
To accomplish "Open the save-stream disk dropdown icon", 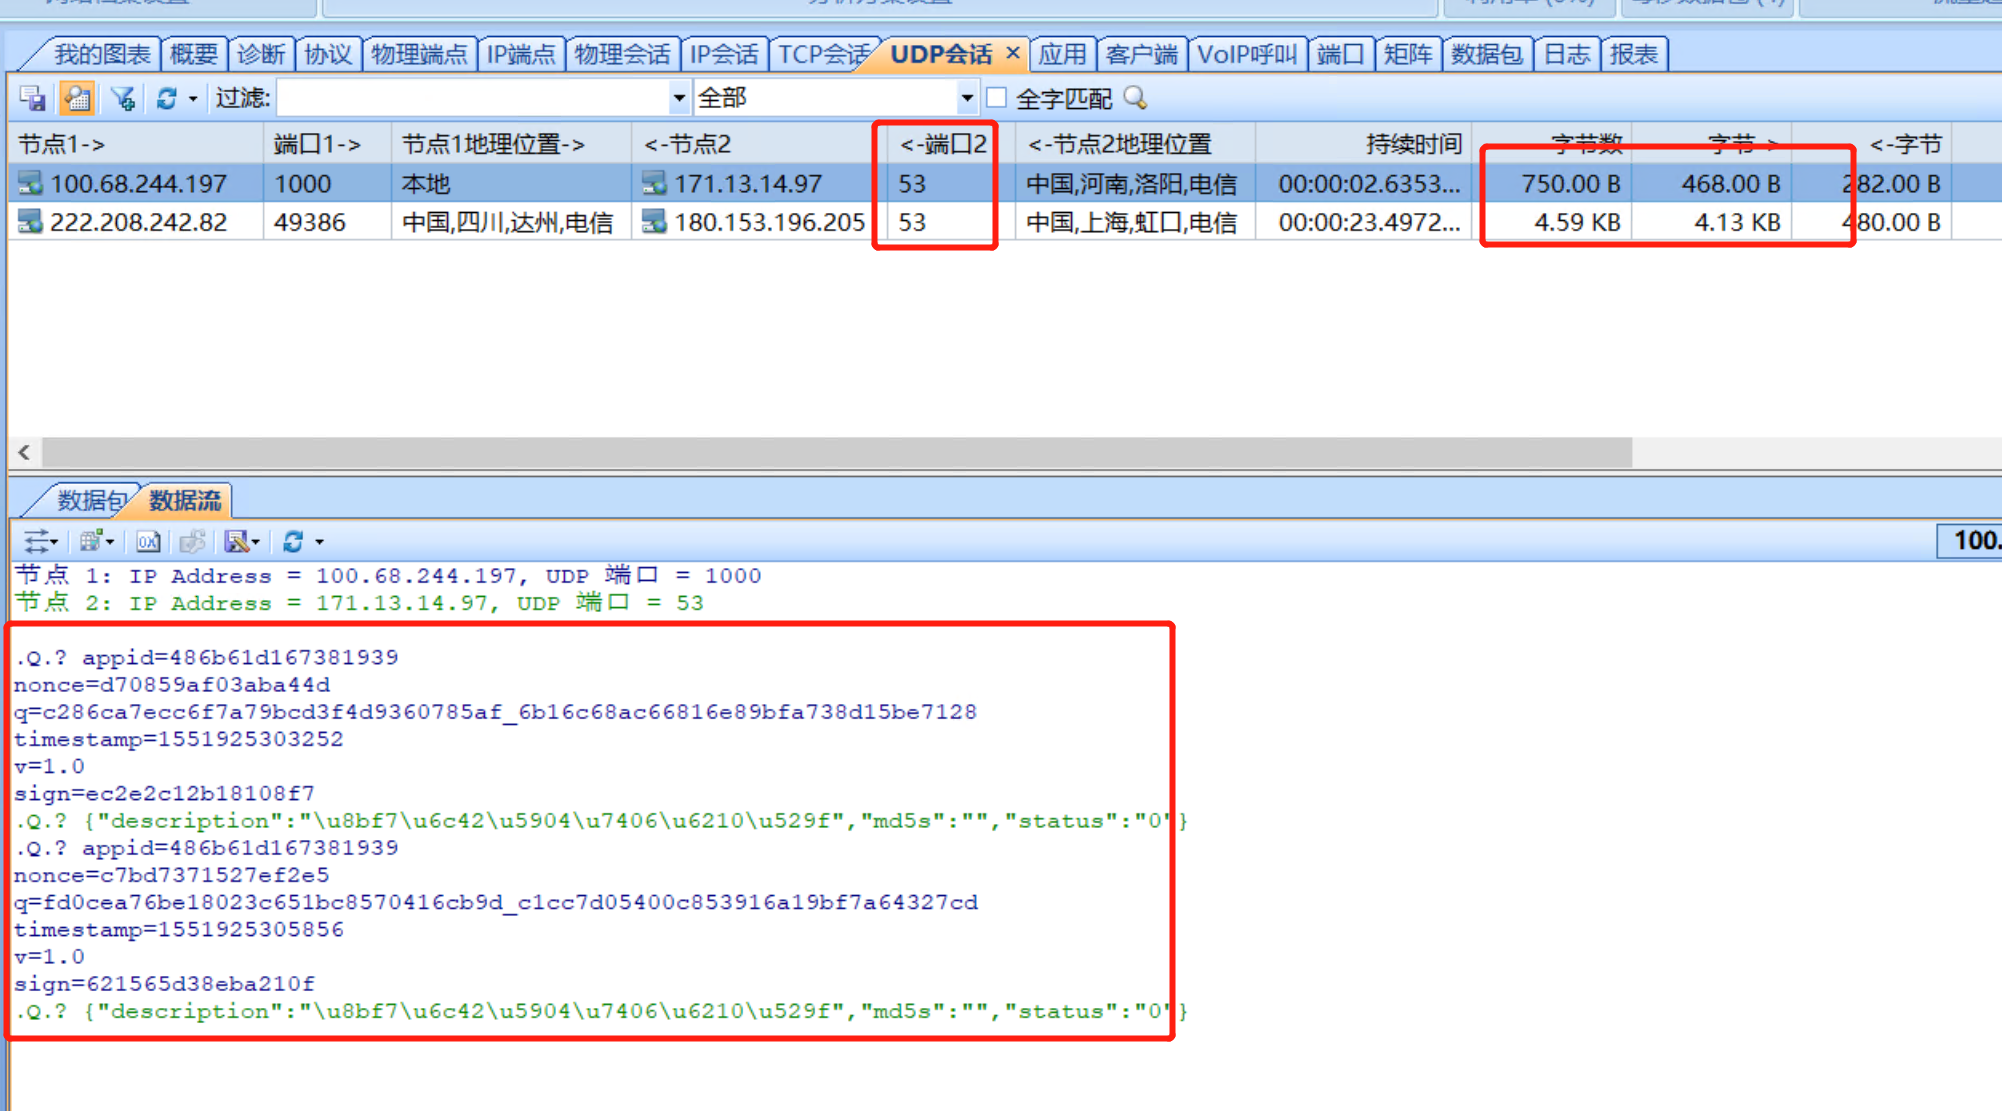I will point(241,541).
